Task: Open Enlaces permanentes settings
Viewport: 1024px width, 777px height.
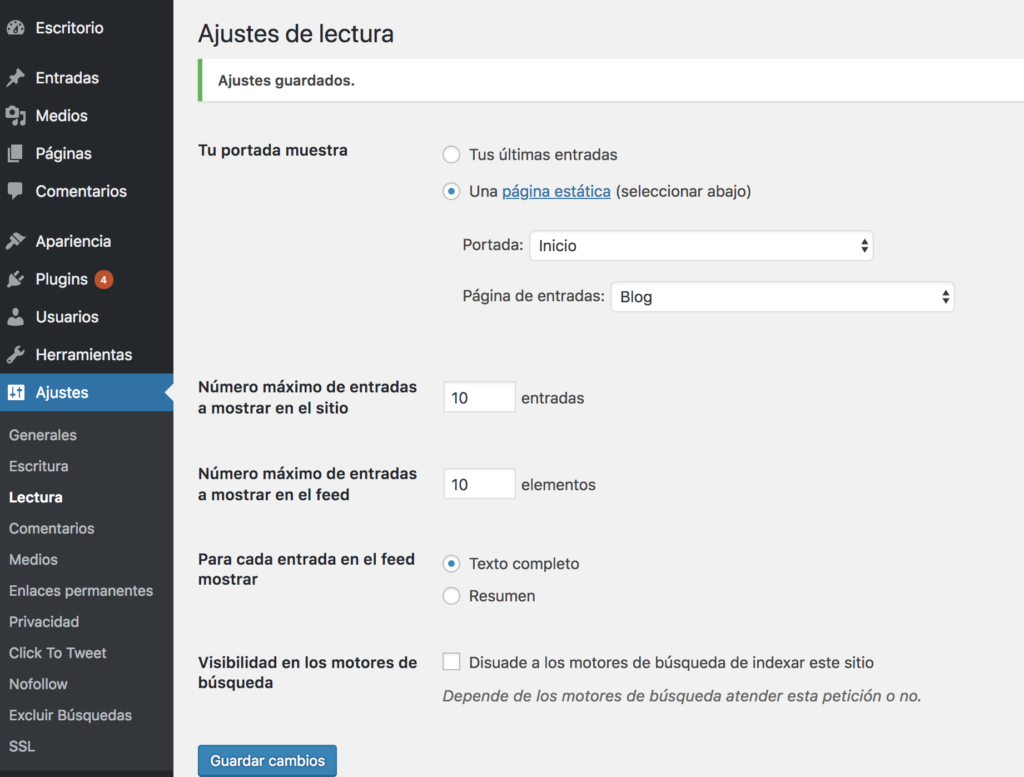Action: pos(81,590)
